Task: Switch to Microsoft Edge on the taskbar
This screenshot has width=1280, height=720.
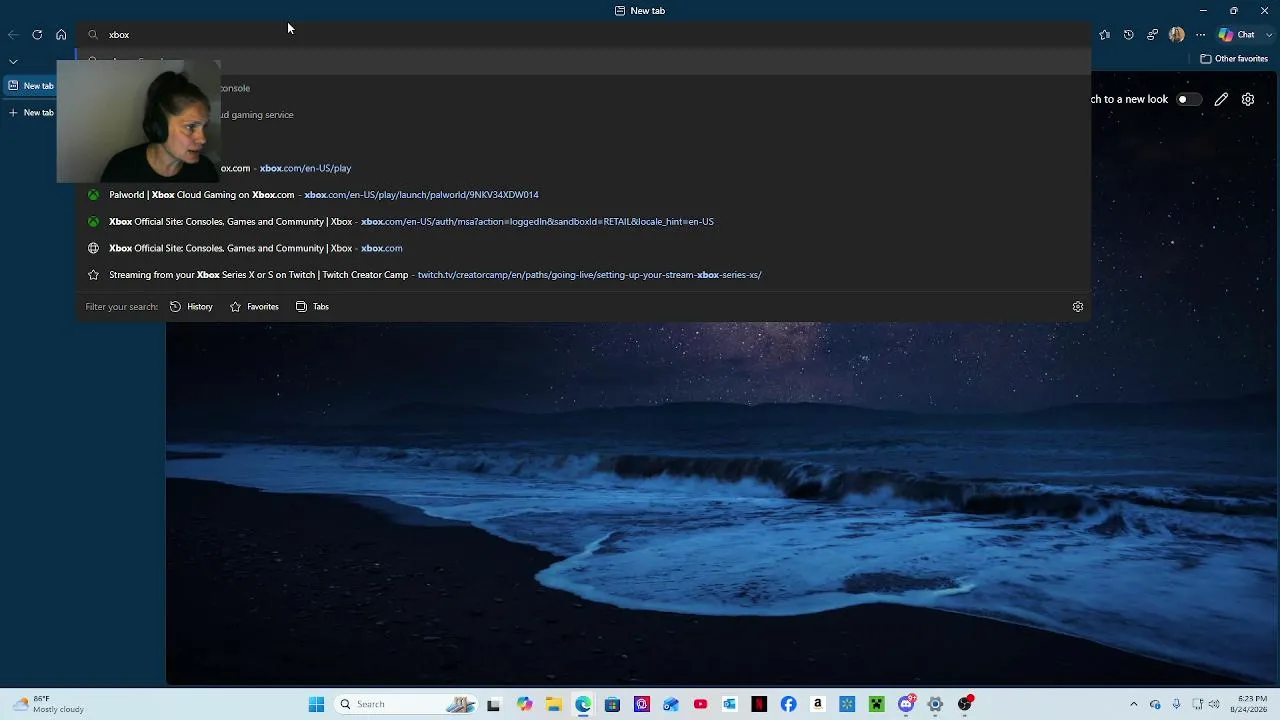Action: point(583,704)
